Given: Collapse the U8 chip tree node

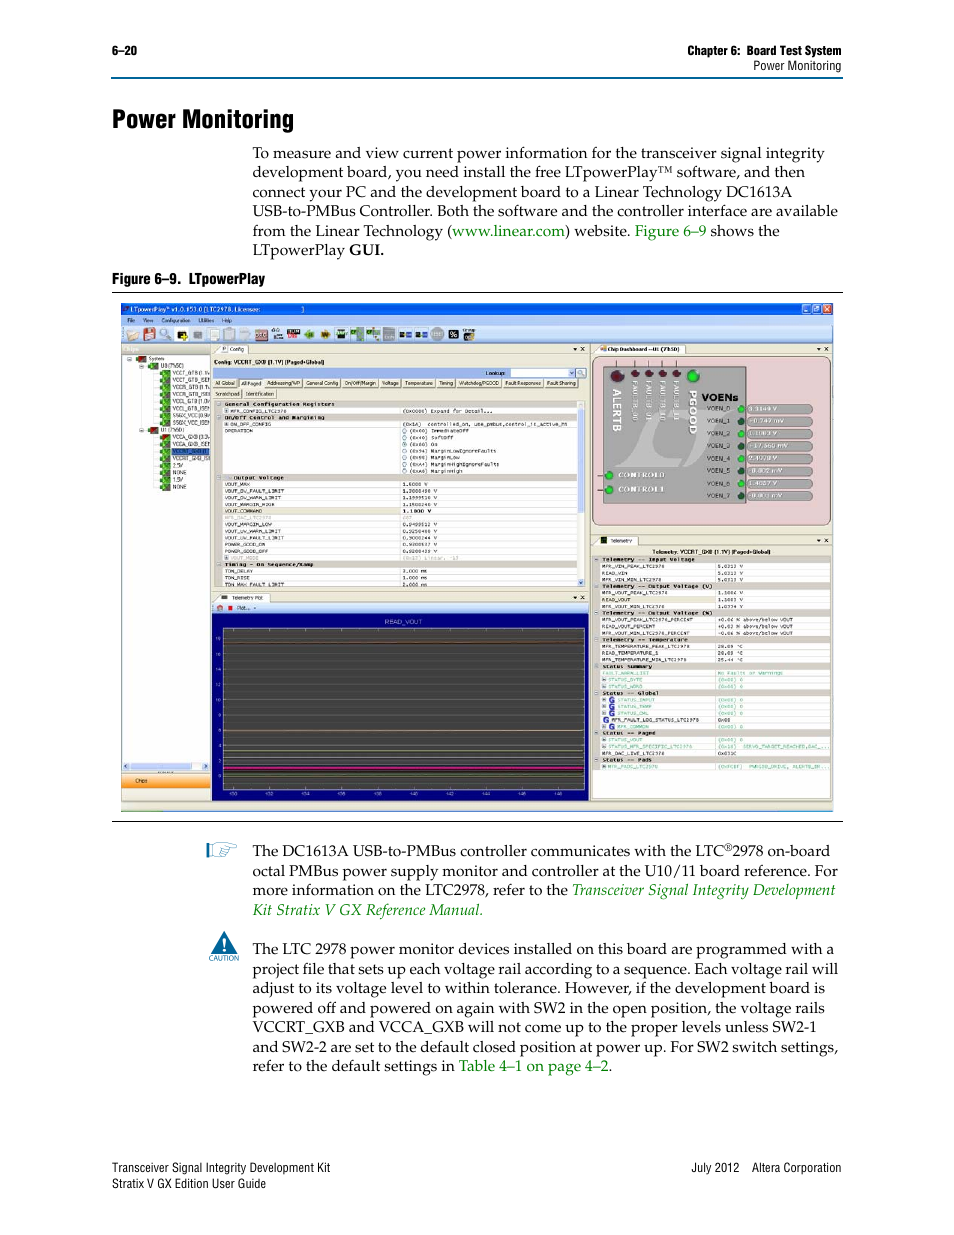Looking at the screenshot, I should 142,365.
